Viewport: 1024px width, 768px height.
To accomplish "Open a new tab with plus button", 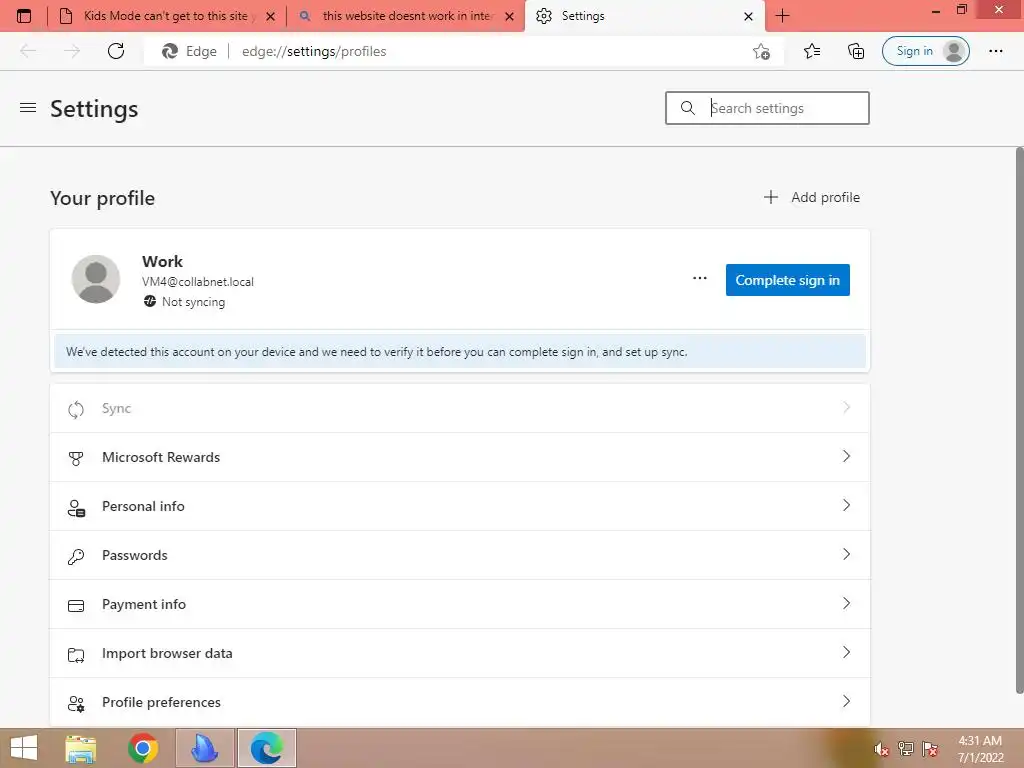I will coord(782,16).
